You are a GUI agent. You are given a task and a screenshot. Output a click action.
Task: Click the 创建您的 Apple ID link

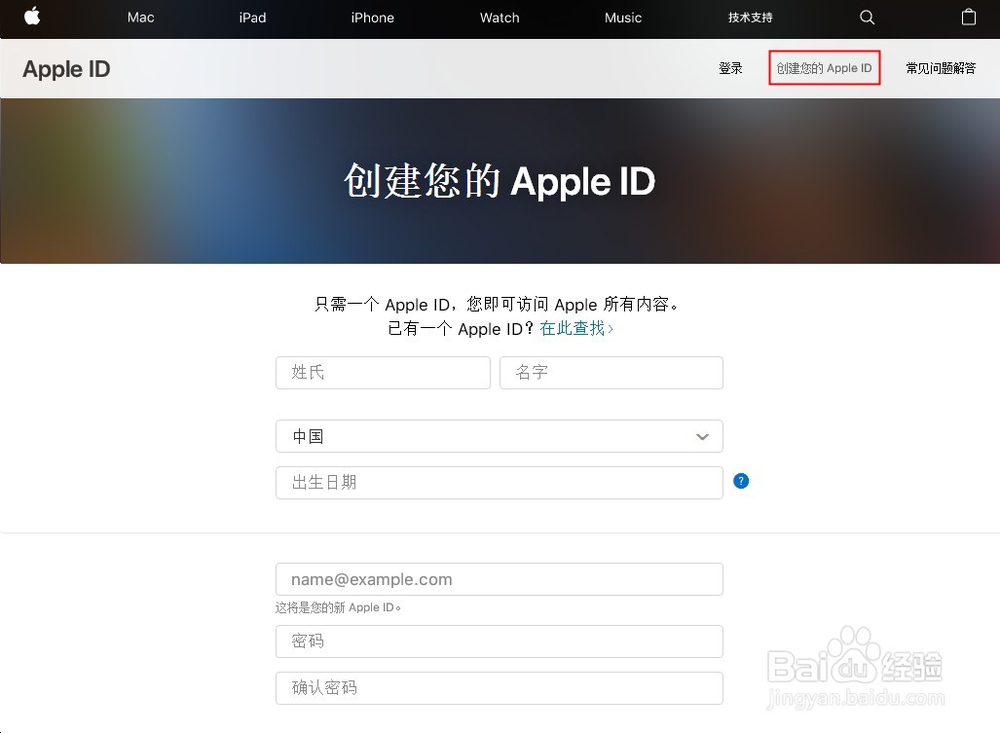(x=824, y=68)
